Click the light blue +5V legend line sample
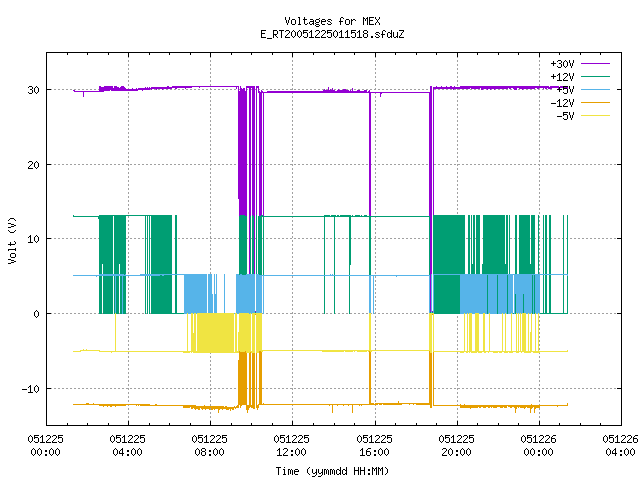 click(x=595, y=89)
